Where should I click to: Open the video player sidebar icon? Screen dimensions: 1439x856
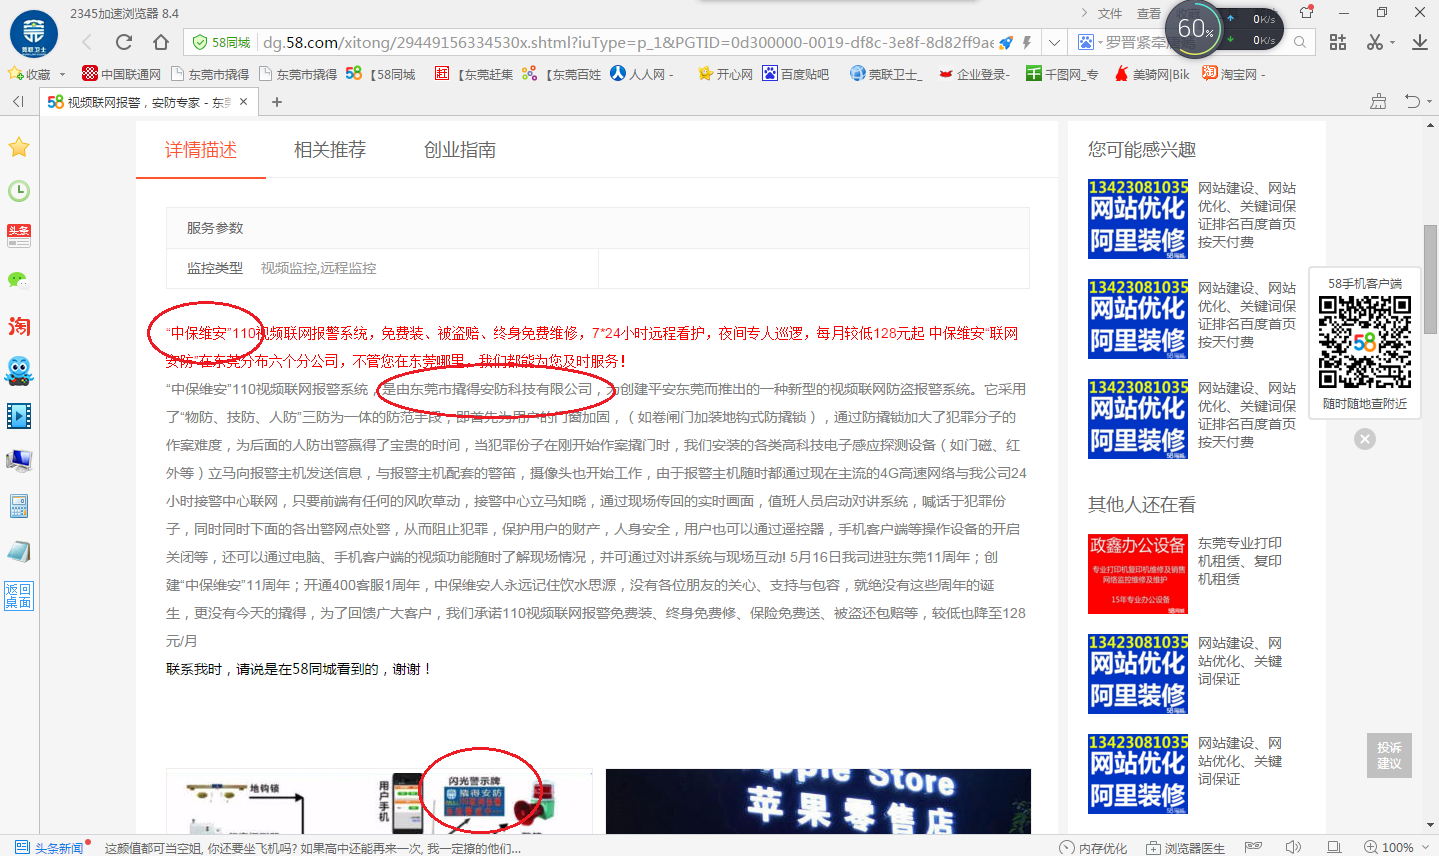19,415
